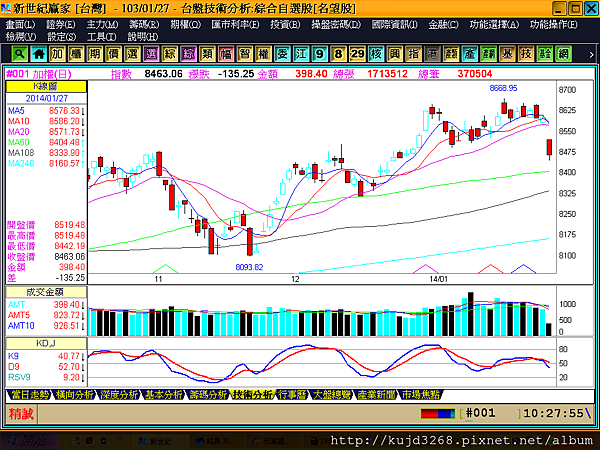Viewport: 600px width, 450px height.
Task: Open the 櫃 OTC market toolbar icon
Action: pyautogui.click(x=76, y=54)
